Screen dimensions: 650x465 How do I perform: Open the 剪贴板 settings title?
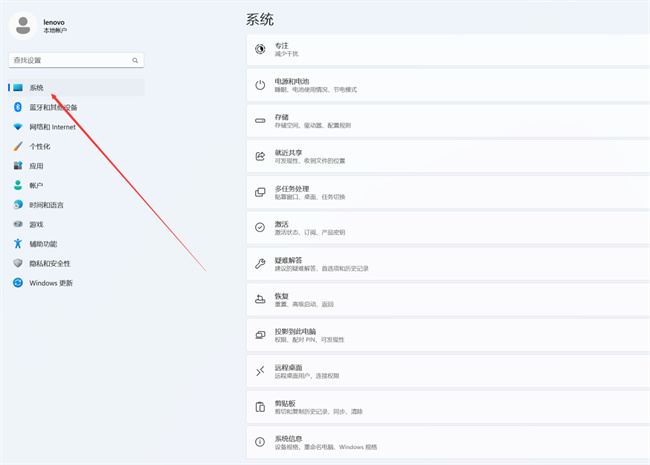coord(285,403)
